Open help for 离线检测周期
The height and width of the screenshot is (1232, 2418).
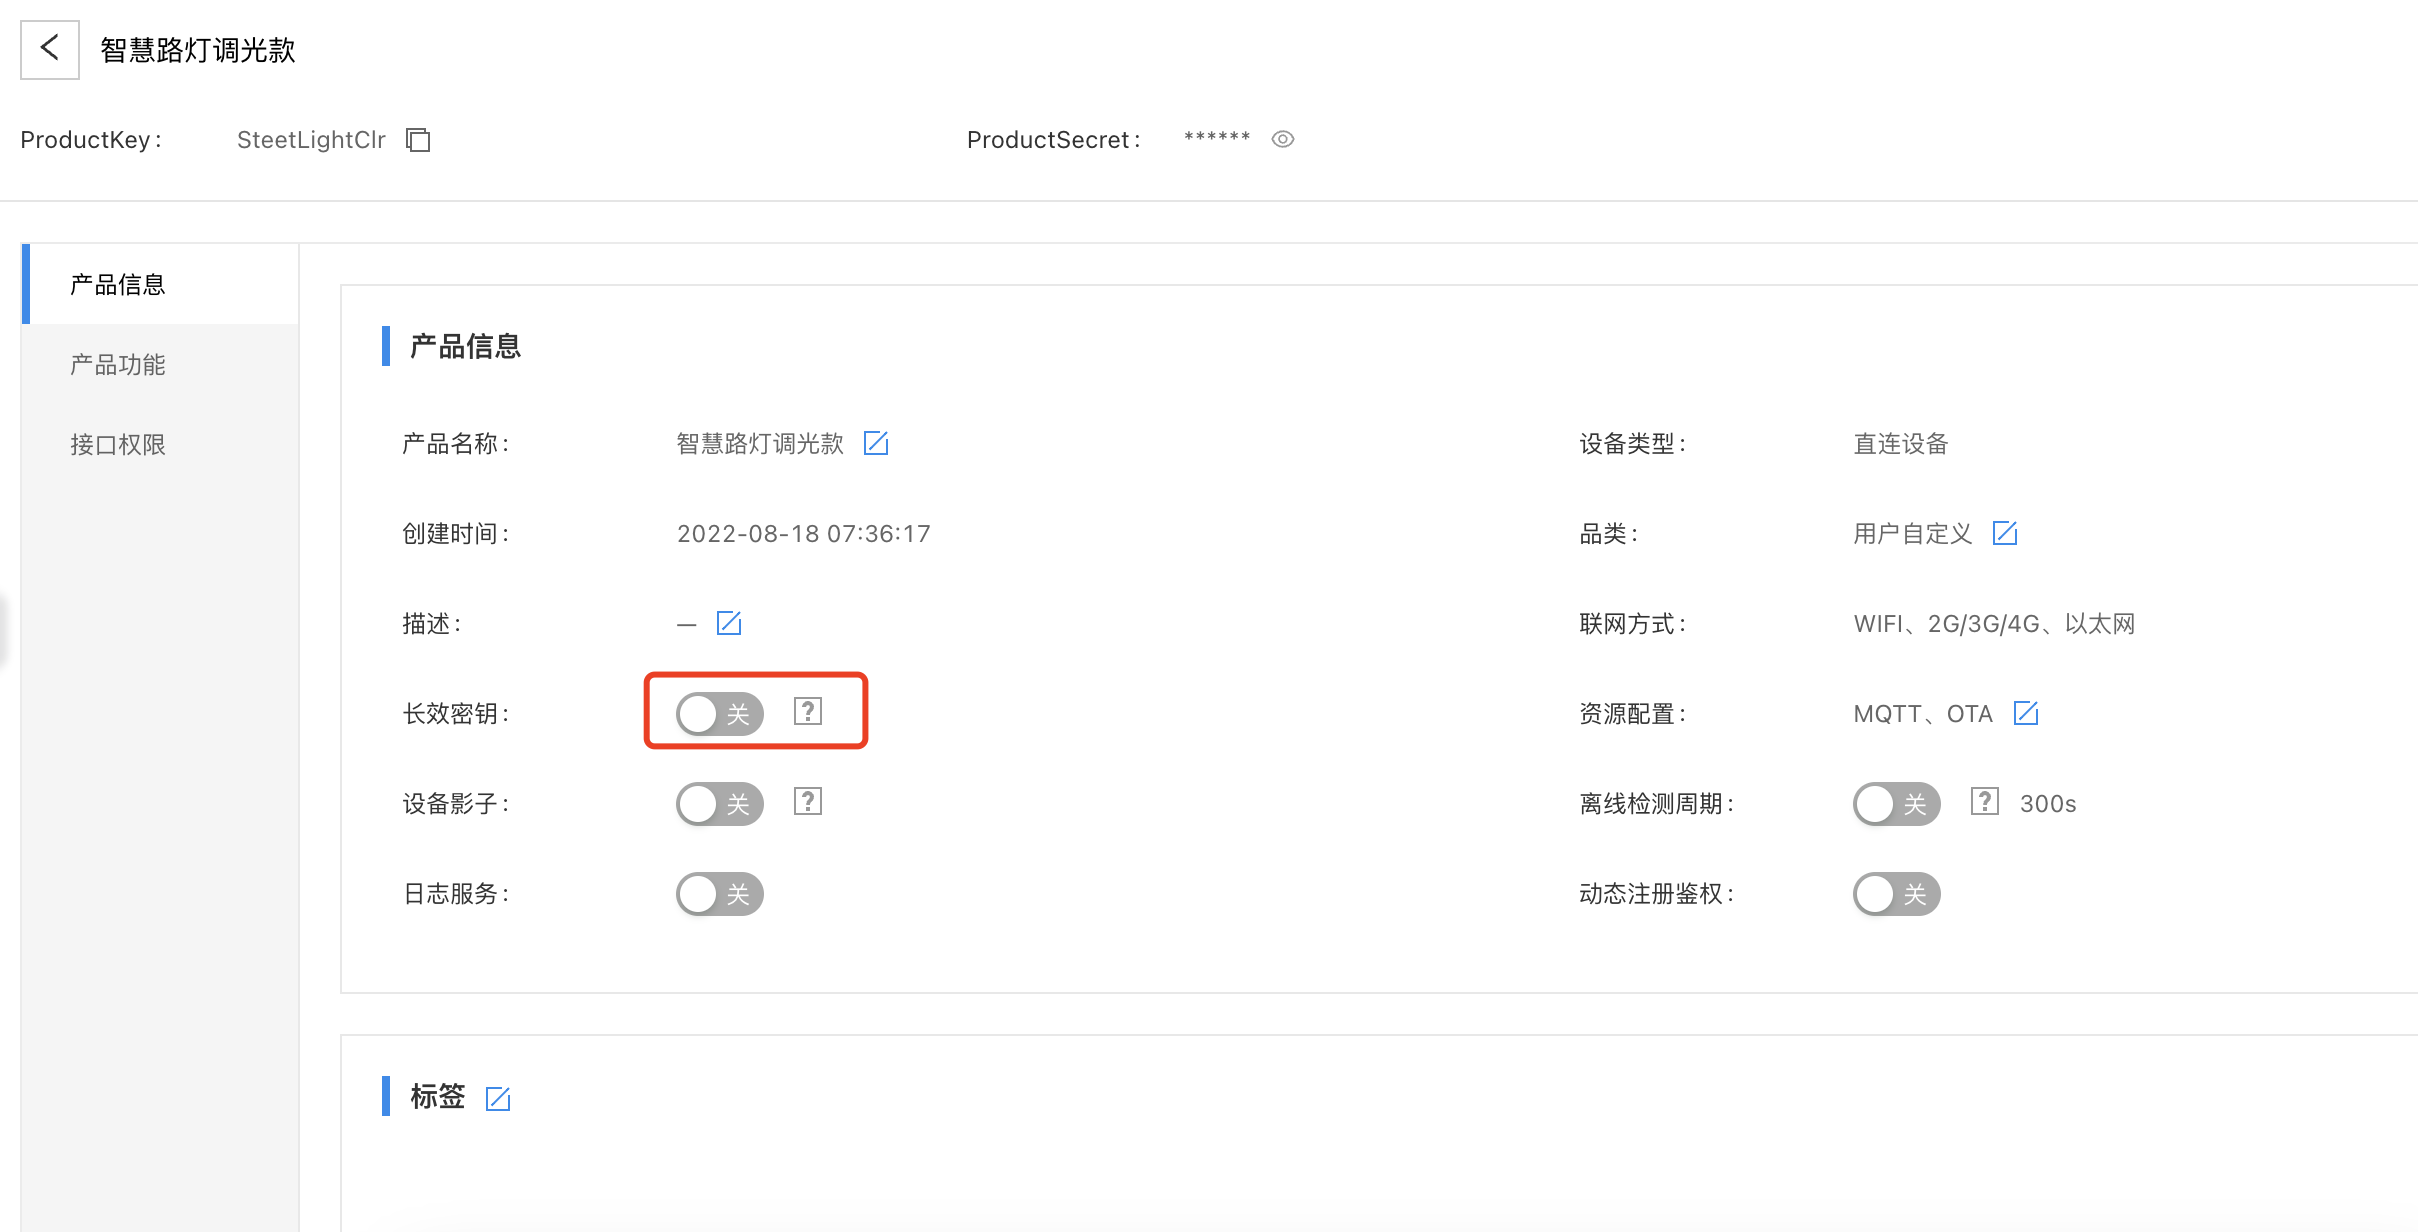pos(1985,801)
